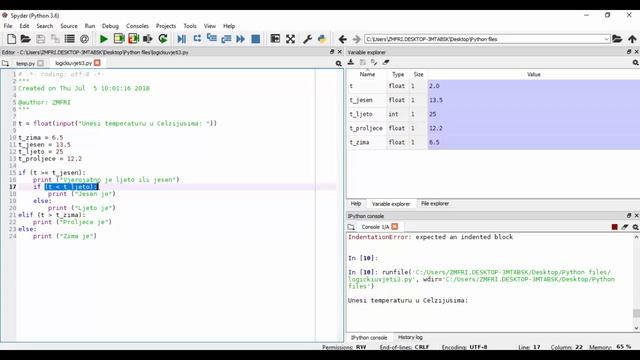Image resolution: width=640 pixels, height=360 pixels.
Task: Open IPython console options menu
Action: pos(636,227)
